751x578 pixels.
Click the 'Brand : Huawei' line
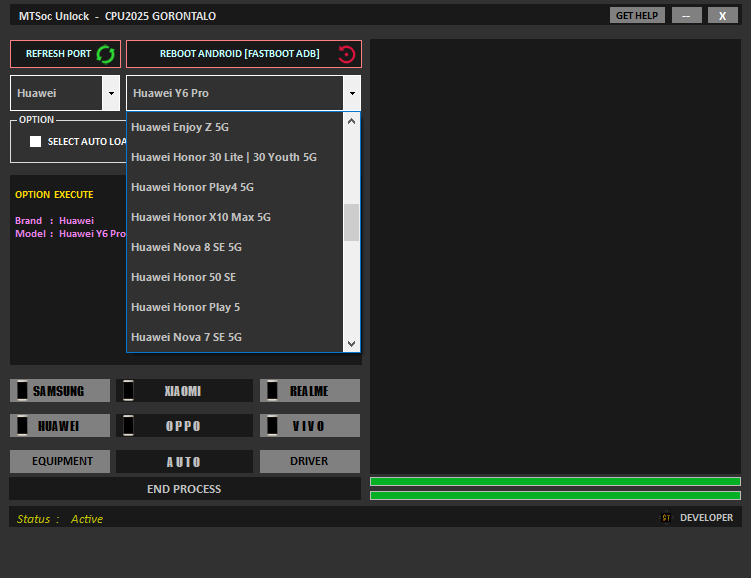(x=55, y=221)
